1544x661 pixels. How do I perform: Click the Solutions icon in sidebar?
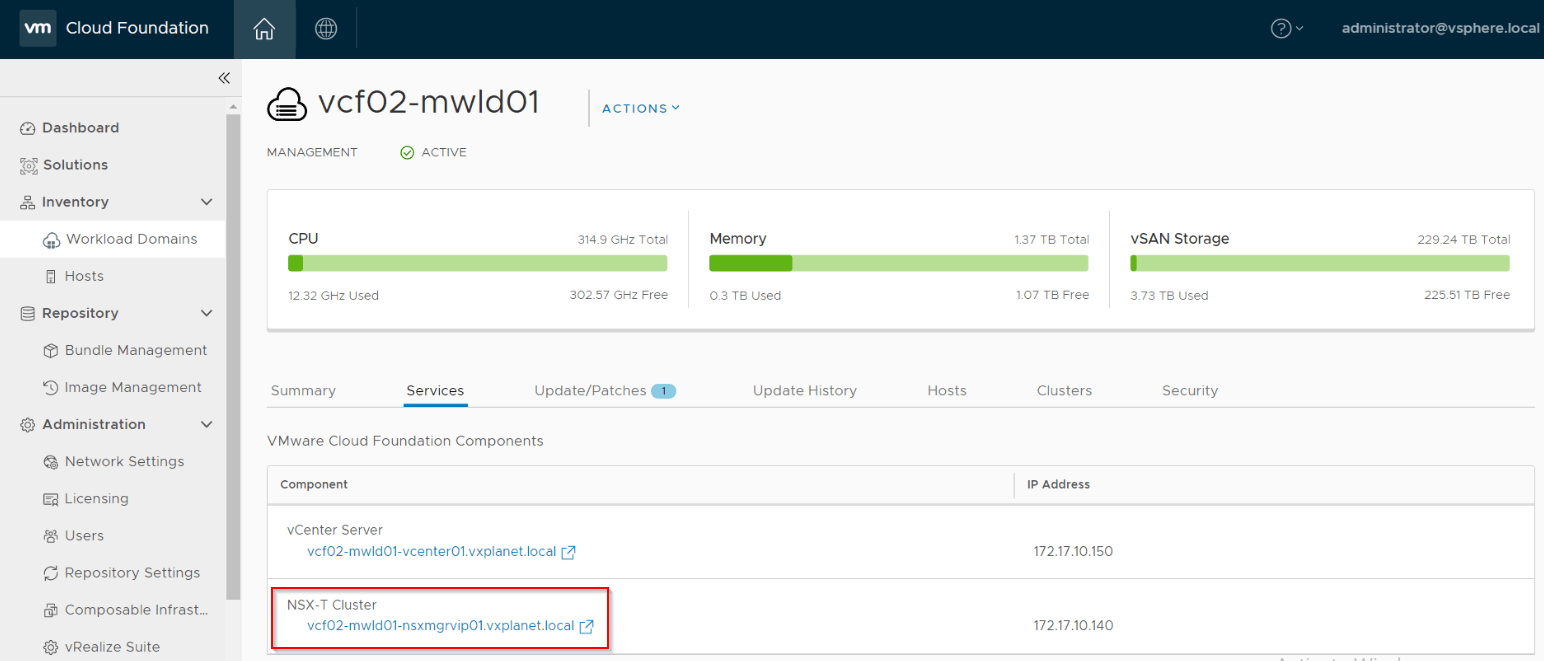coord(28,165)
